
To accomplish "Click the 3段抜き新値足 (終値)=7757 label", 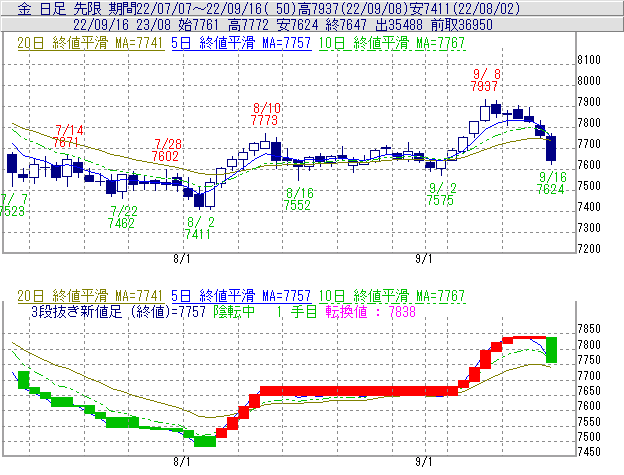I will [118, 311].
